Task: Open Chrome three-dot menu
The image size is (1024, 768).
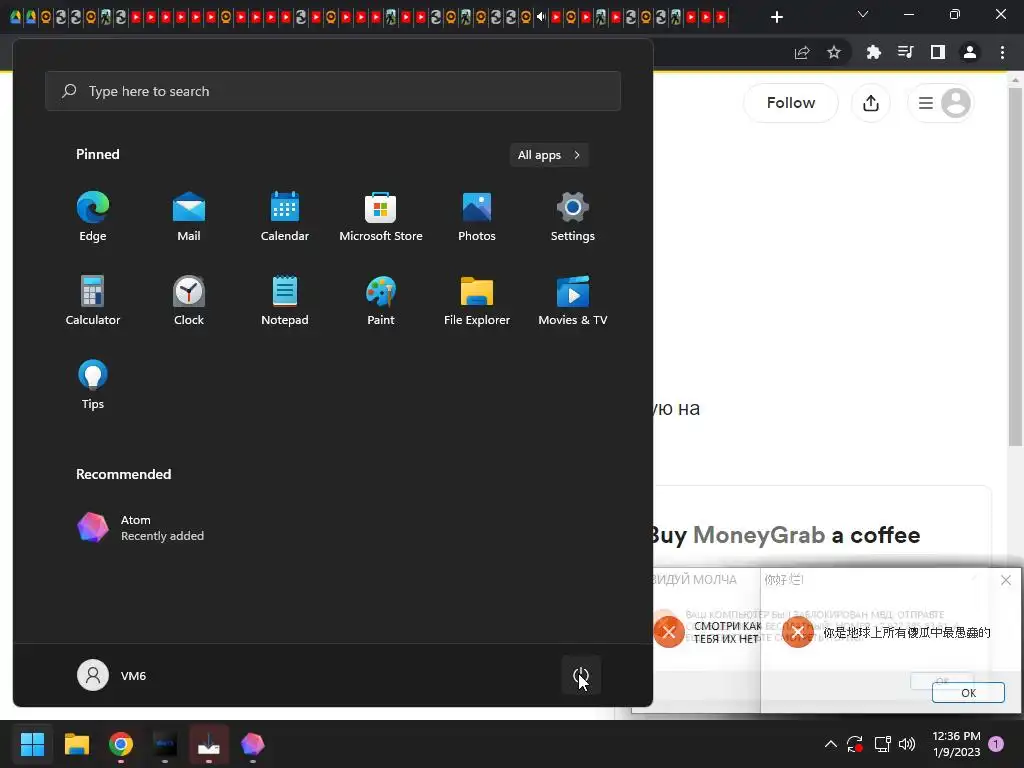Action: [x=1002, y=52]
